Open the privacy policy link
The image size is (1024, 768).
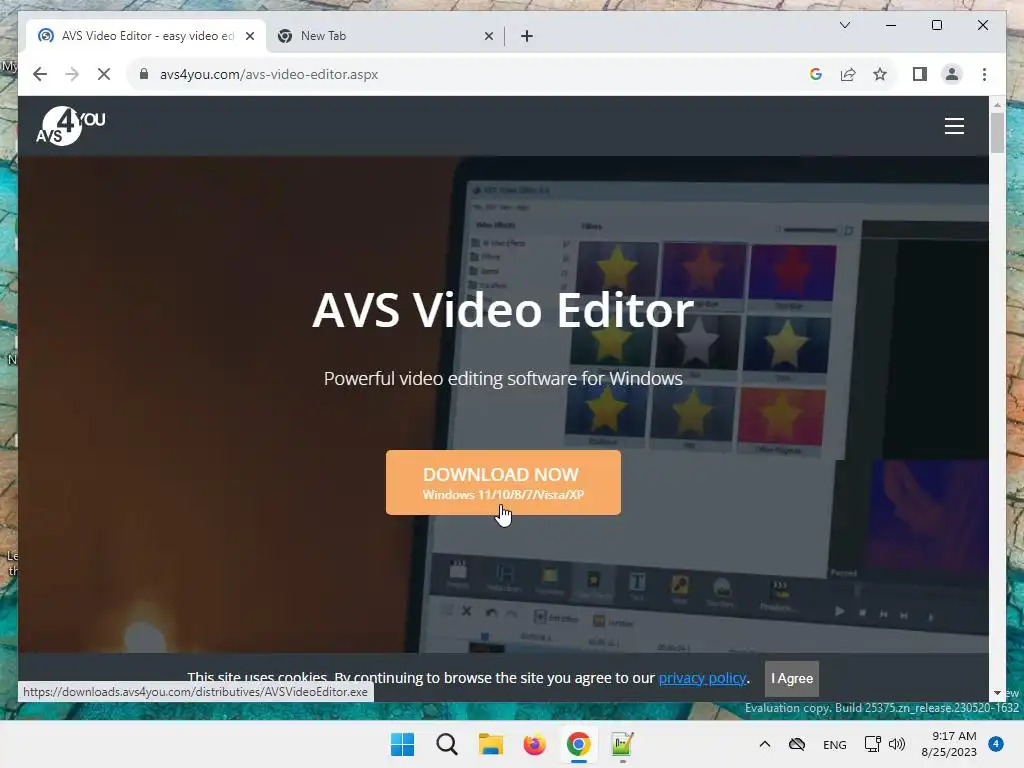[702, 678]
